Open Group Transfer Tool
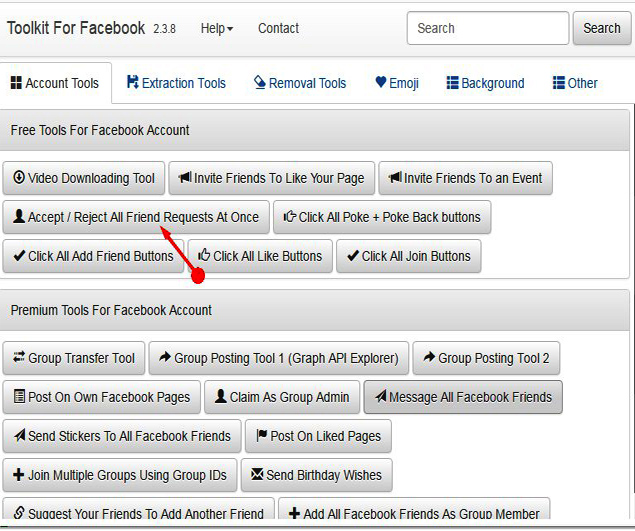The width and height of the screenshot is (635, 531). [x=74, y=358]
